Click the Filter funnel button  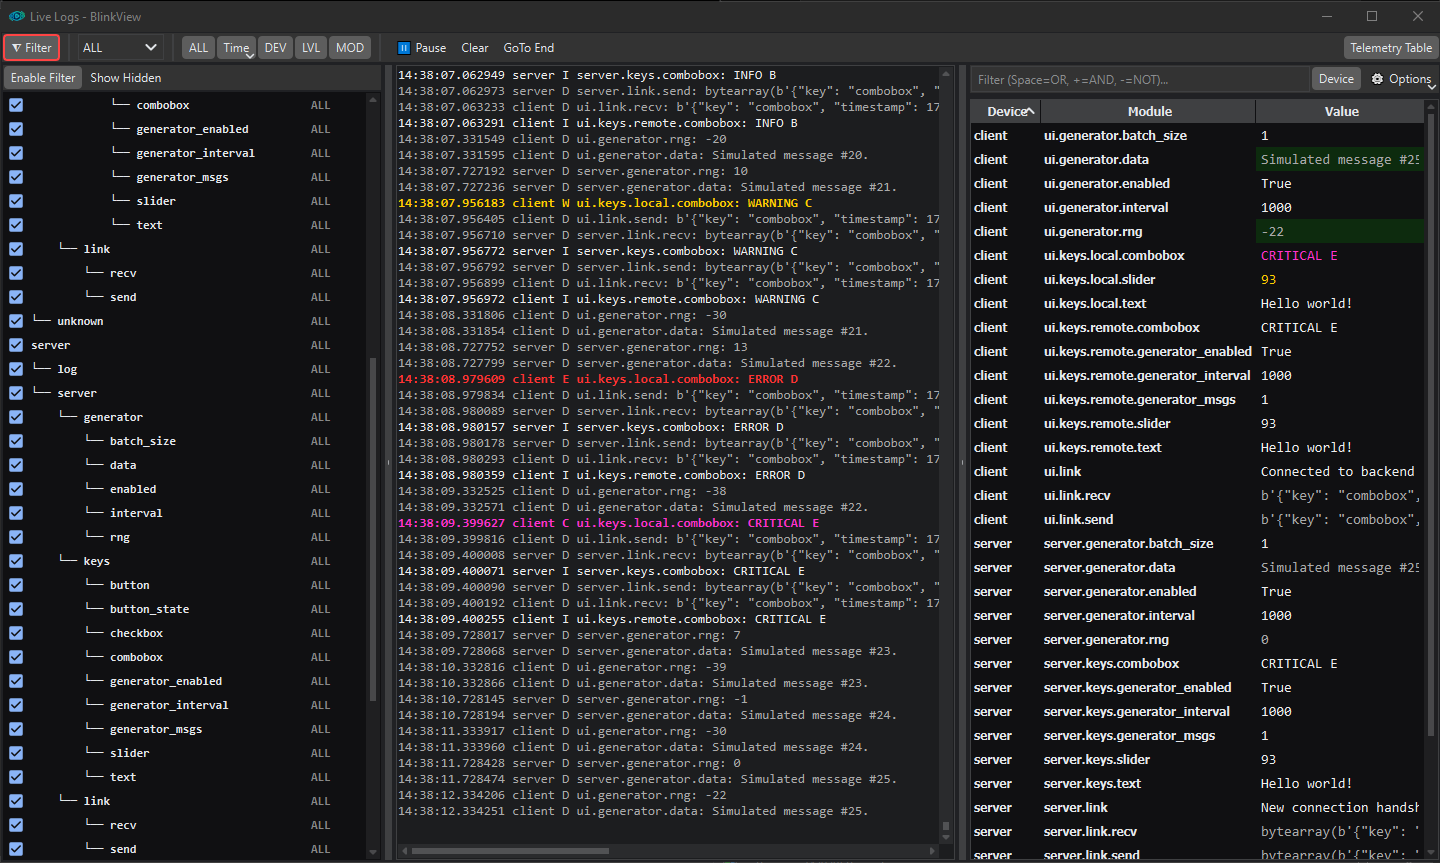pyautogui.click(x=32, y=47)
